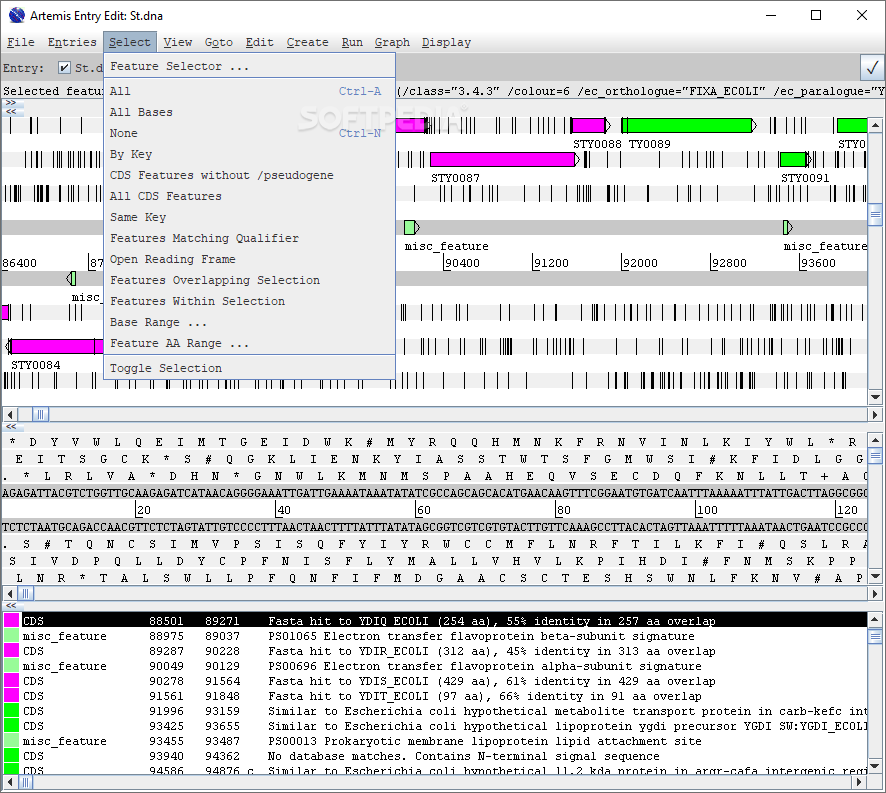Collapse feature list with << toggle

11,605
